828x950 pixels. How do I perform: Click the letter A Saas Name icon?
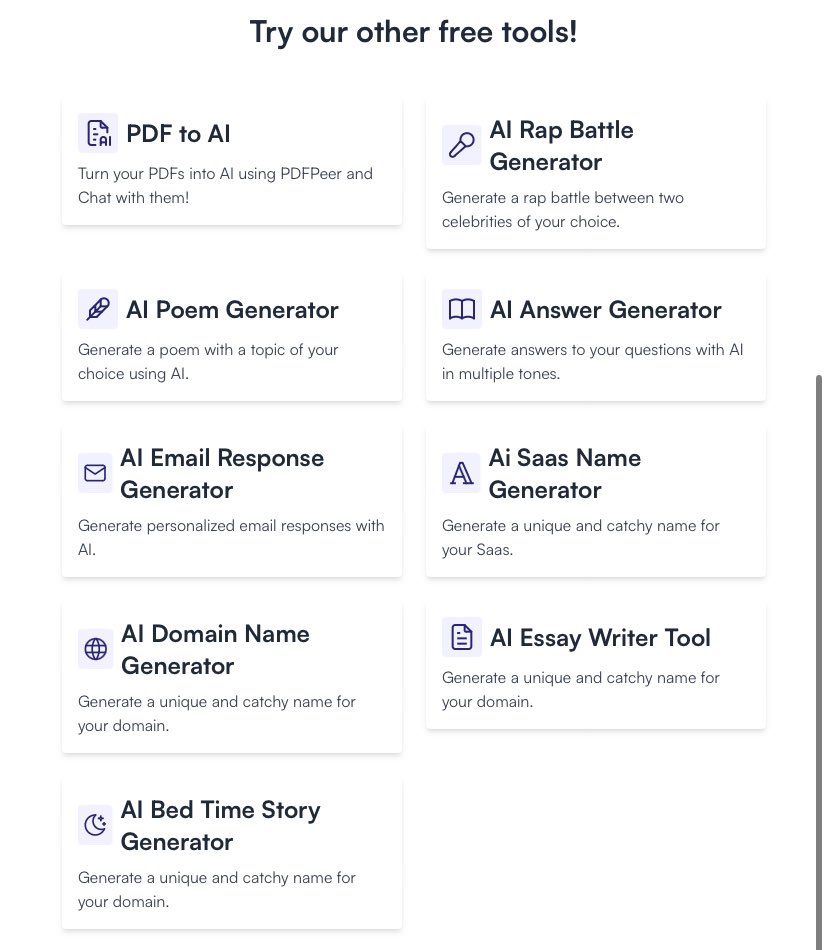point(461,473)
